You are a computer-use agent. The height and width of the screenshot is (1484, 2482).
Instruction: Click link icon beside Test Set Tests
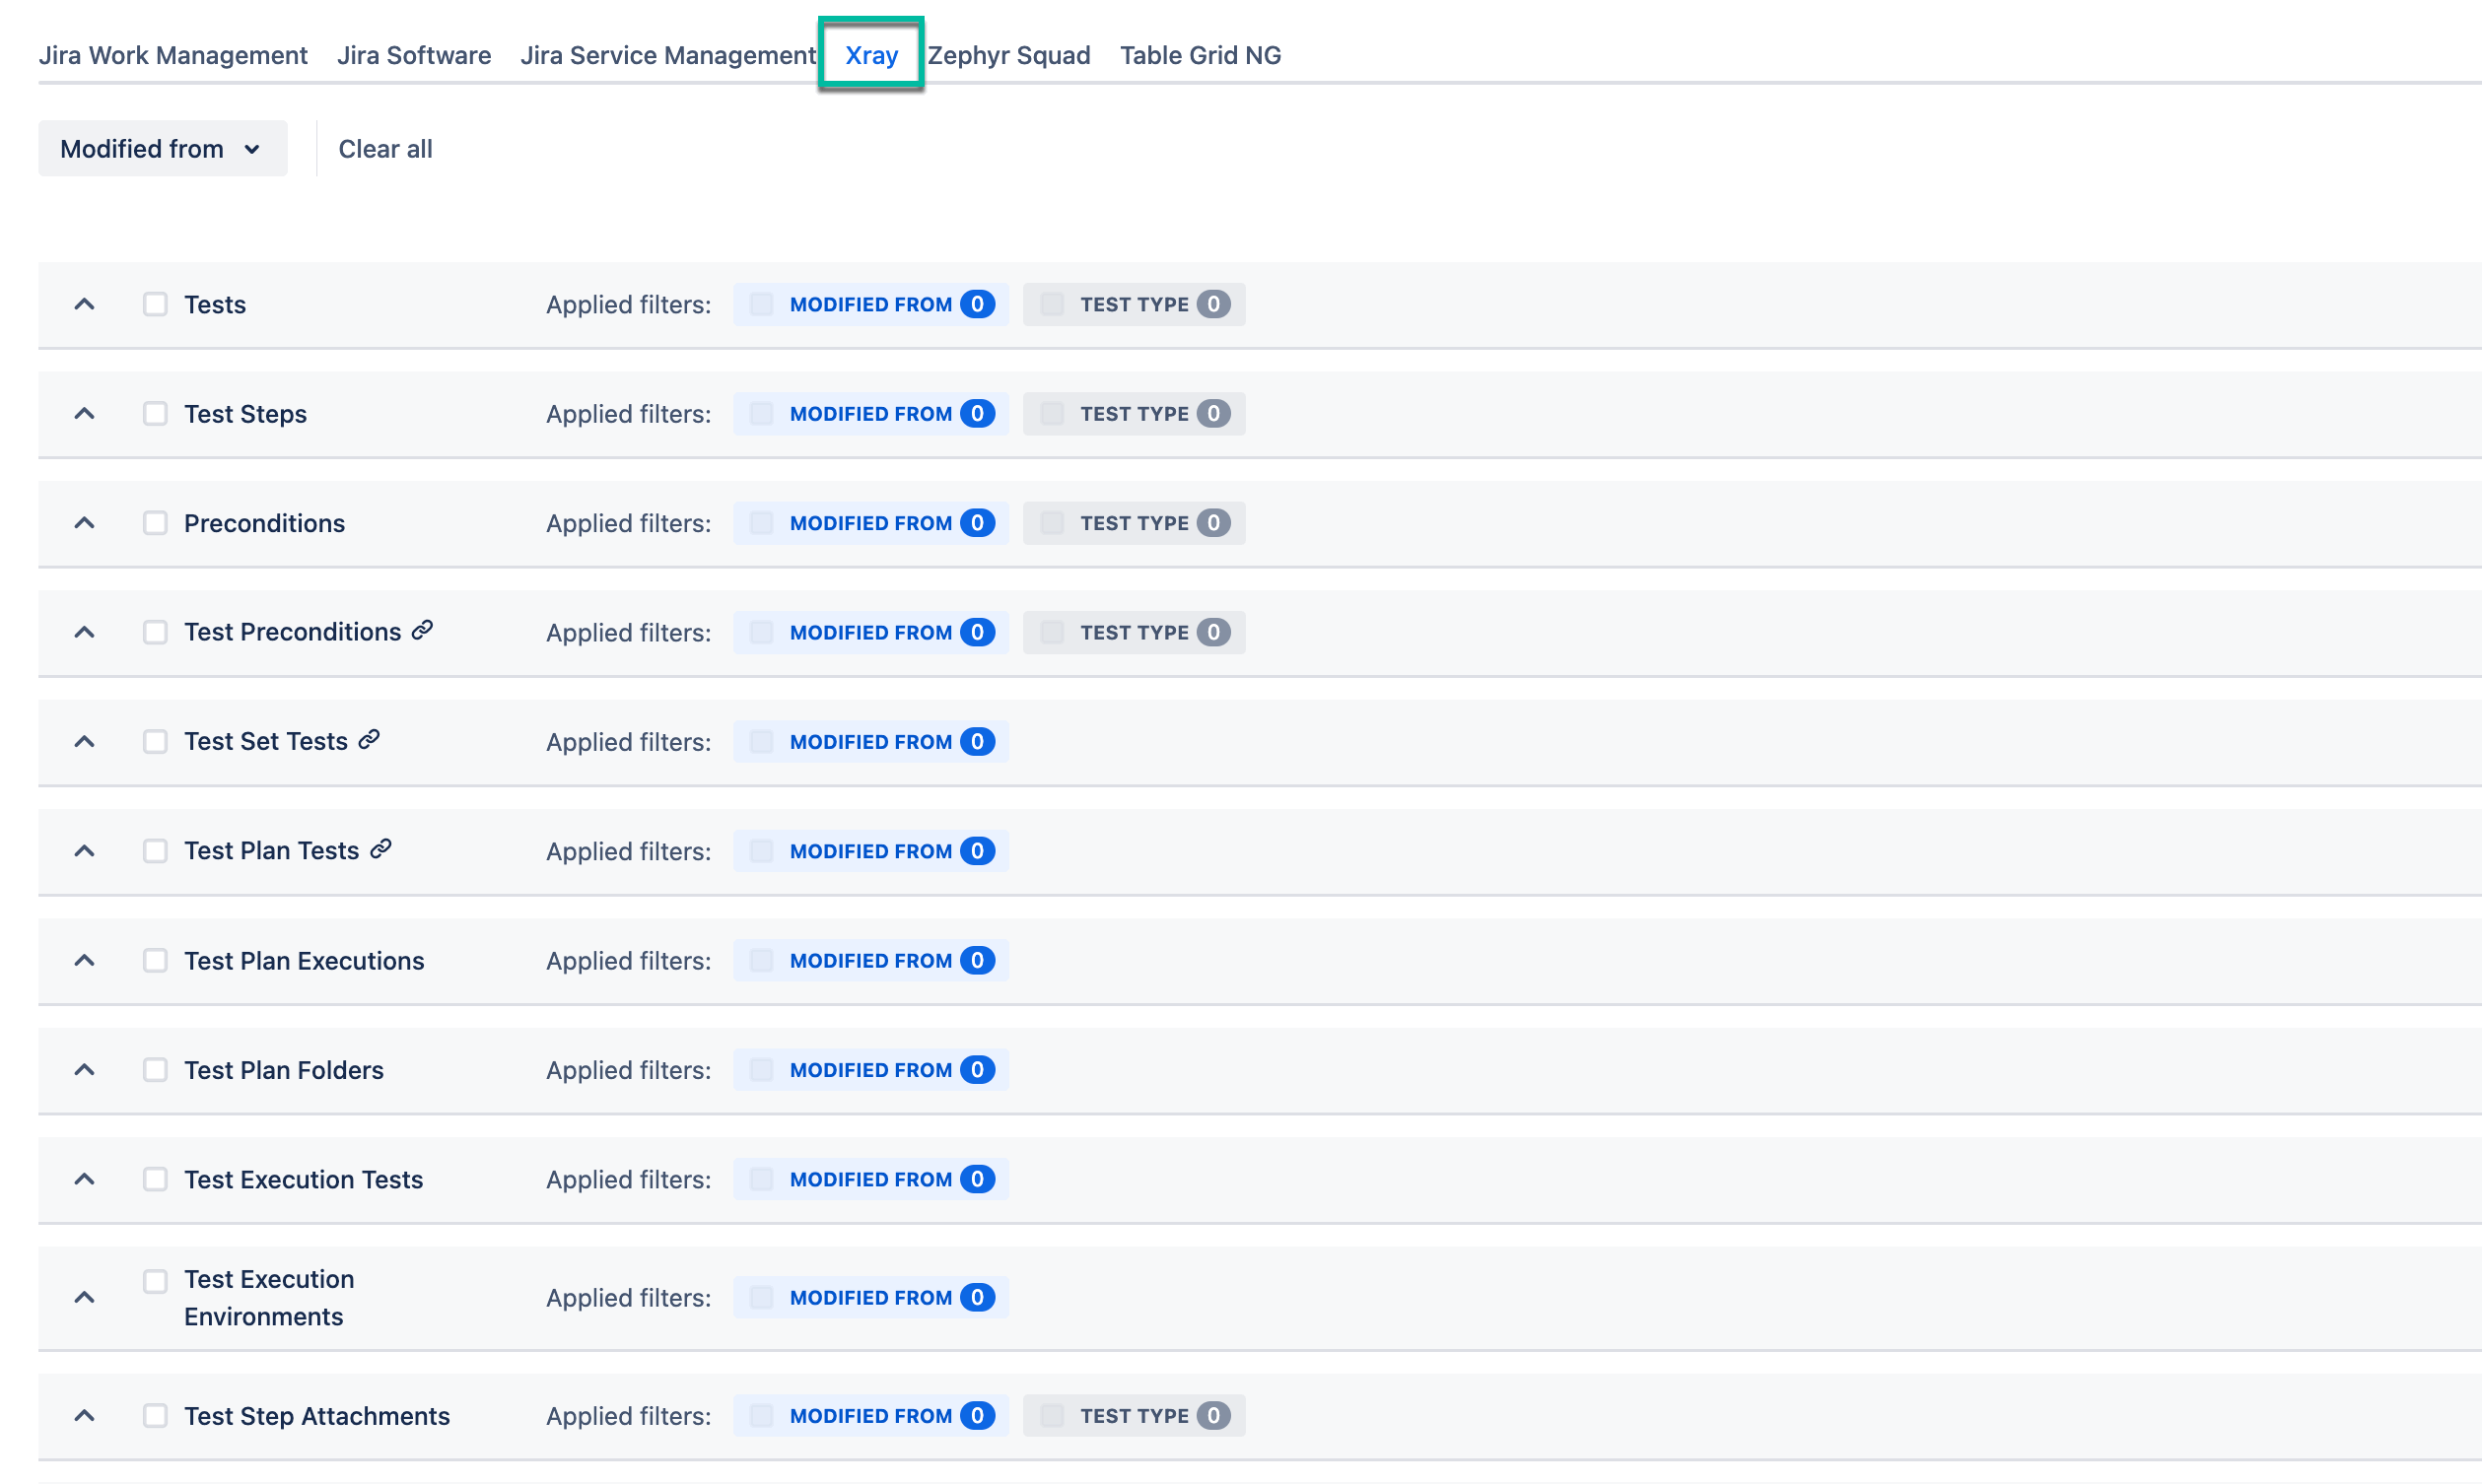pos(369,739)
